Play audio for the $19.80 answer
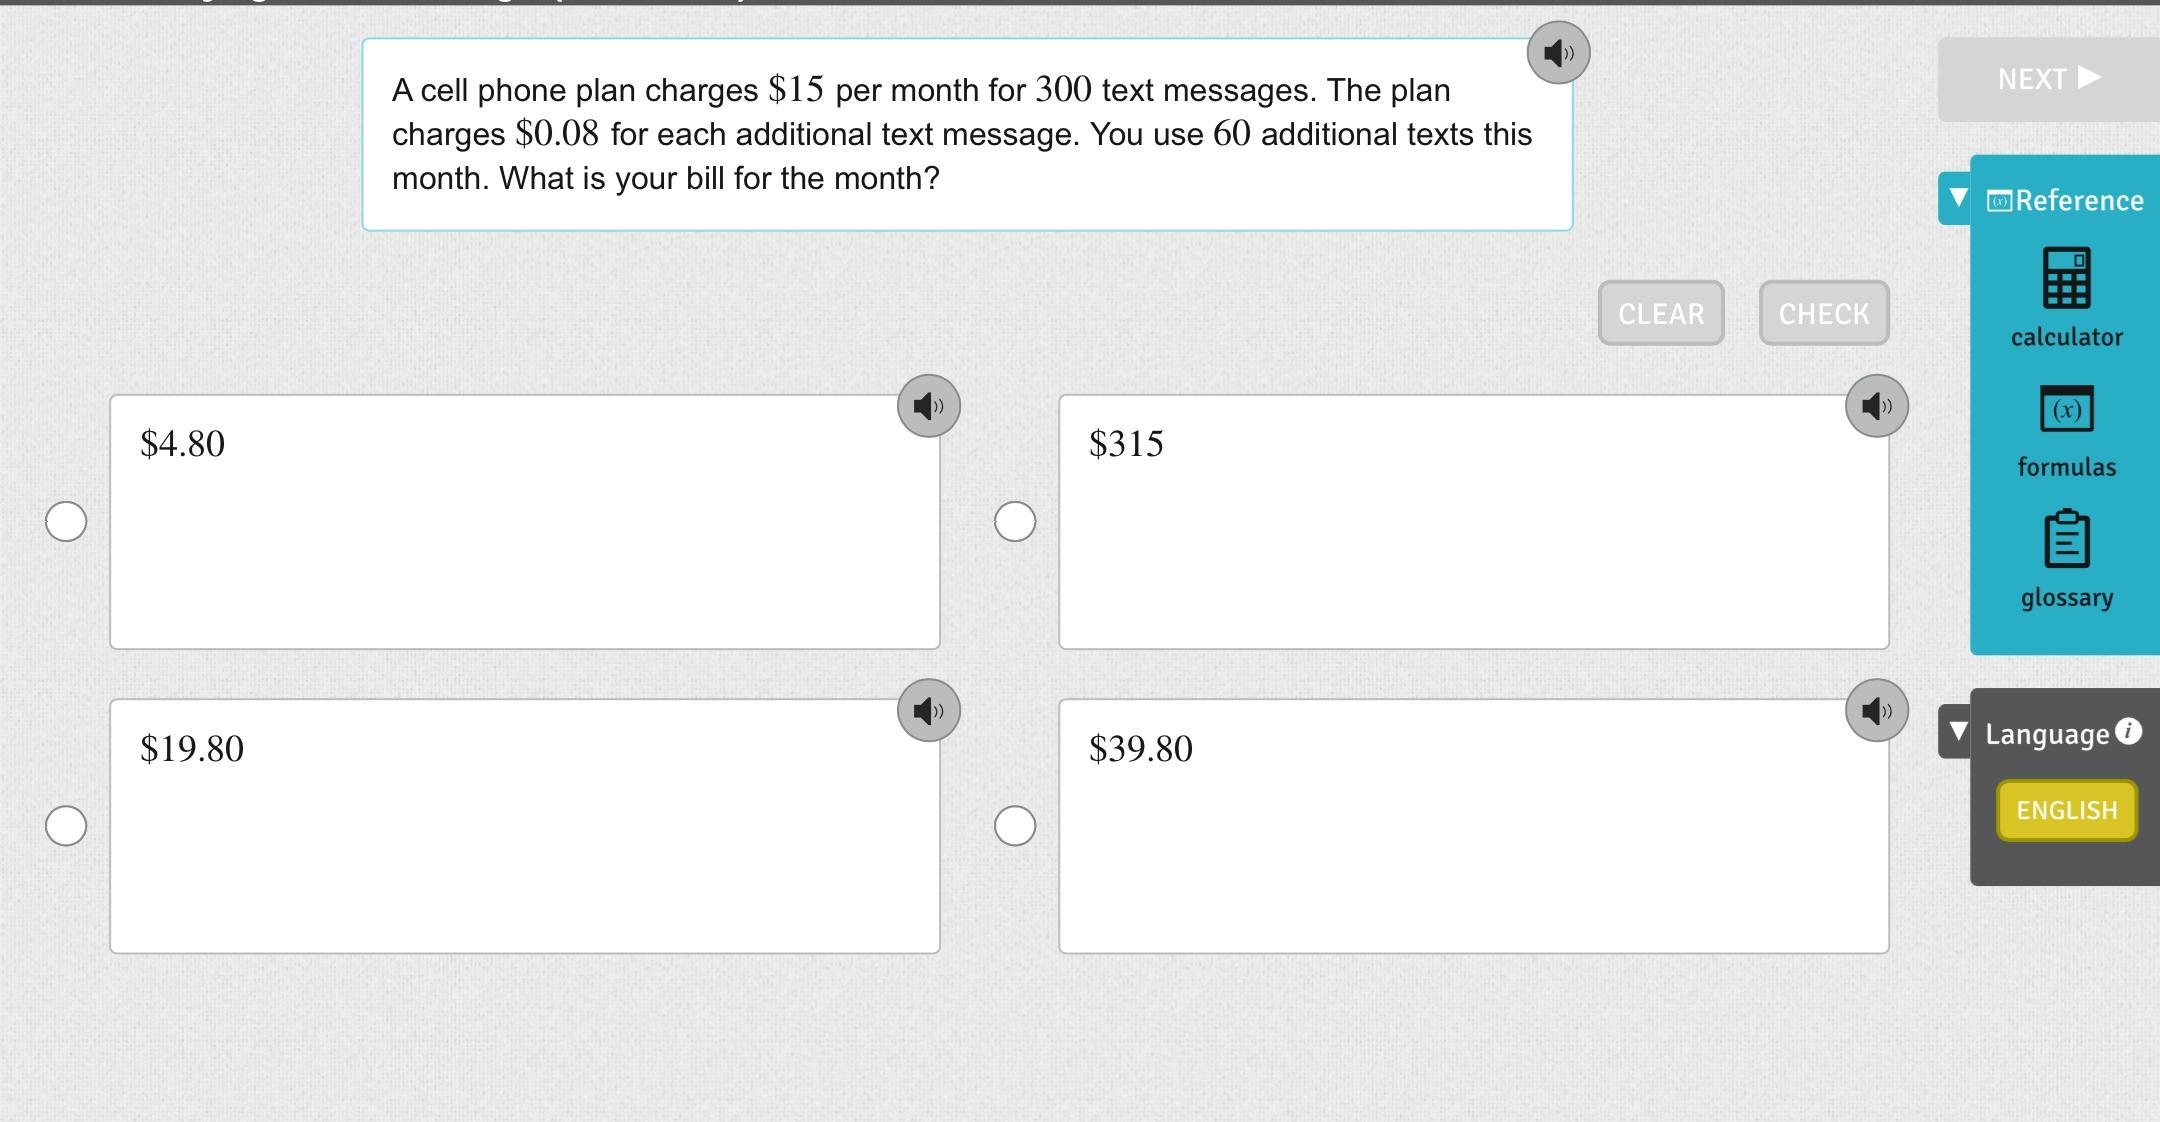 (x=928, y=711)
